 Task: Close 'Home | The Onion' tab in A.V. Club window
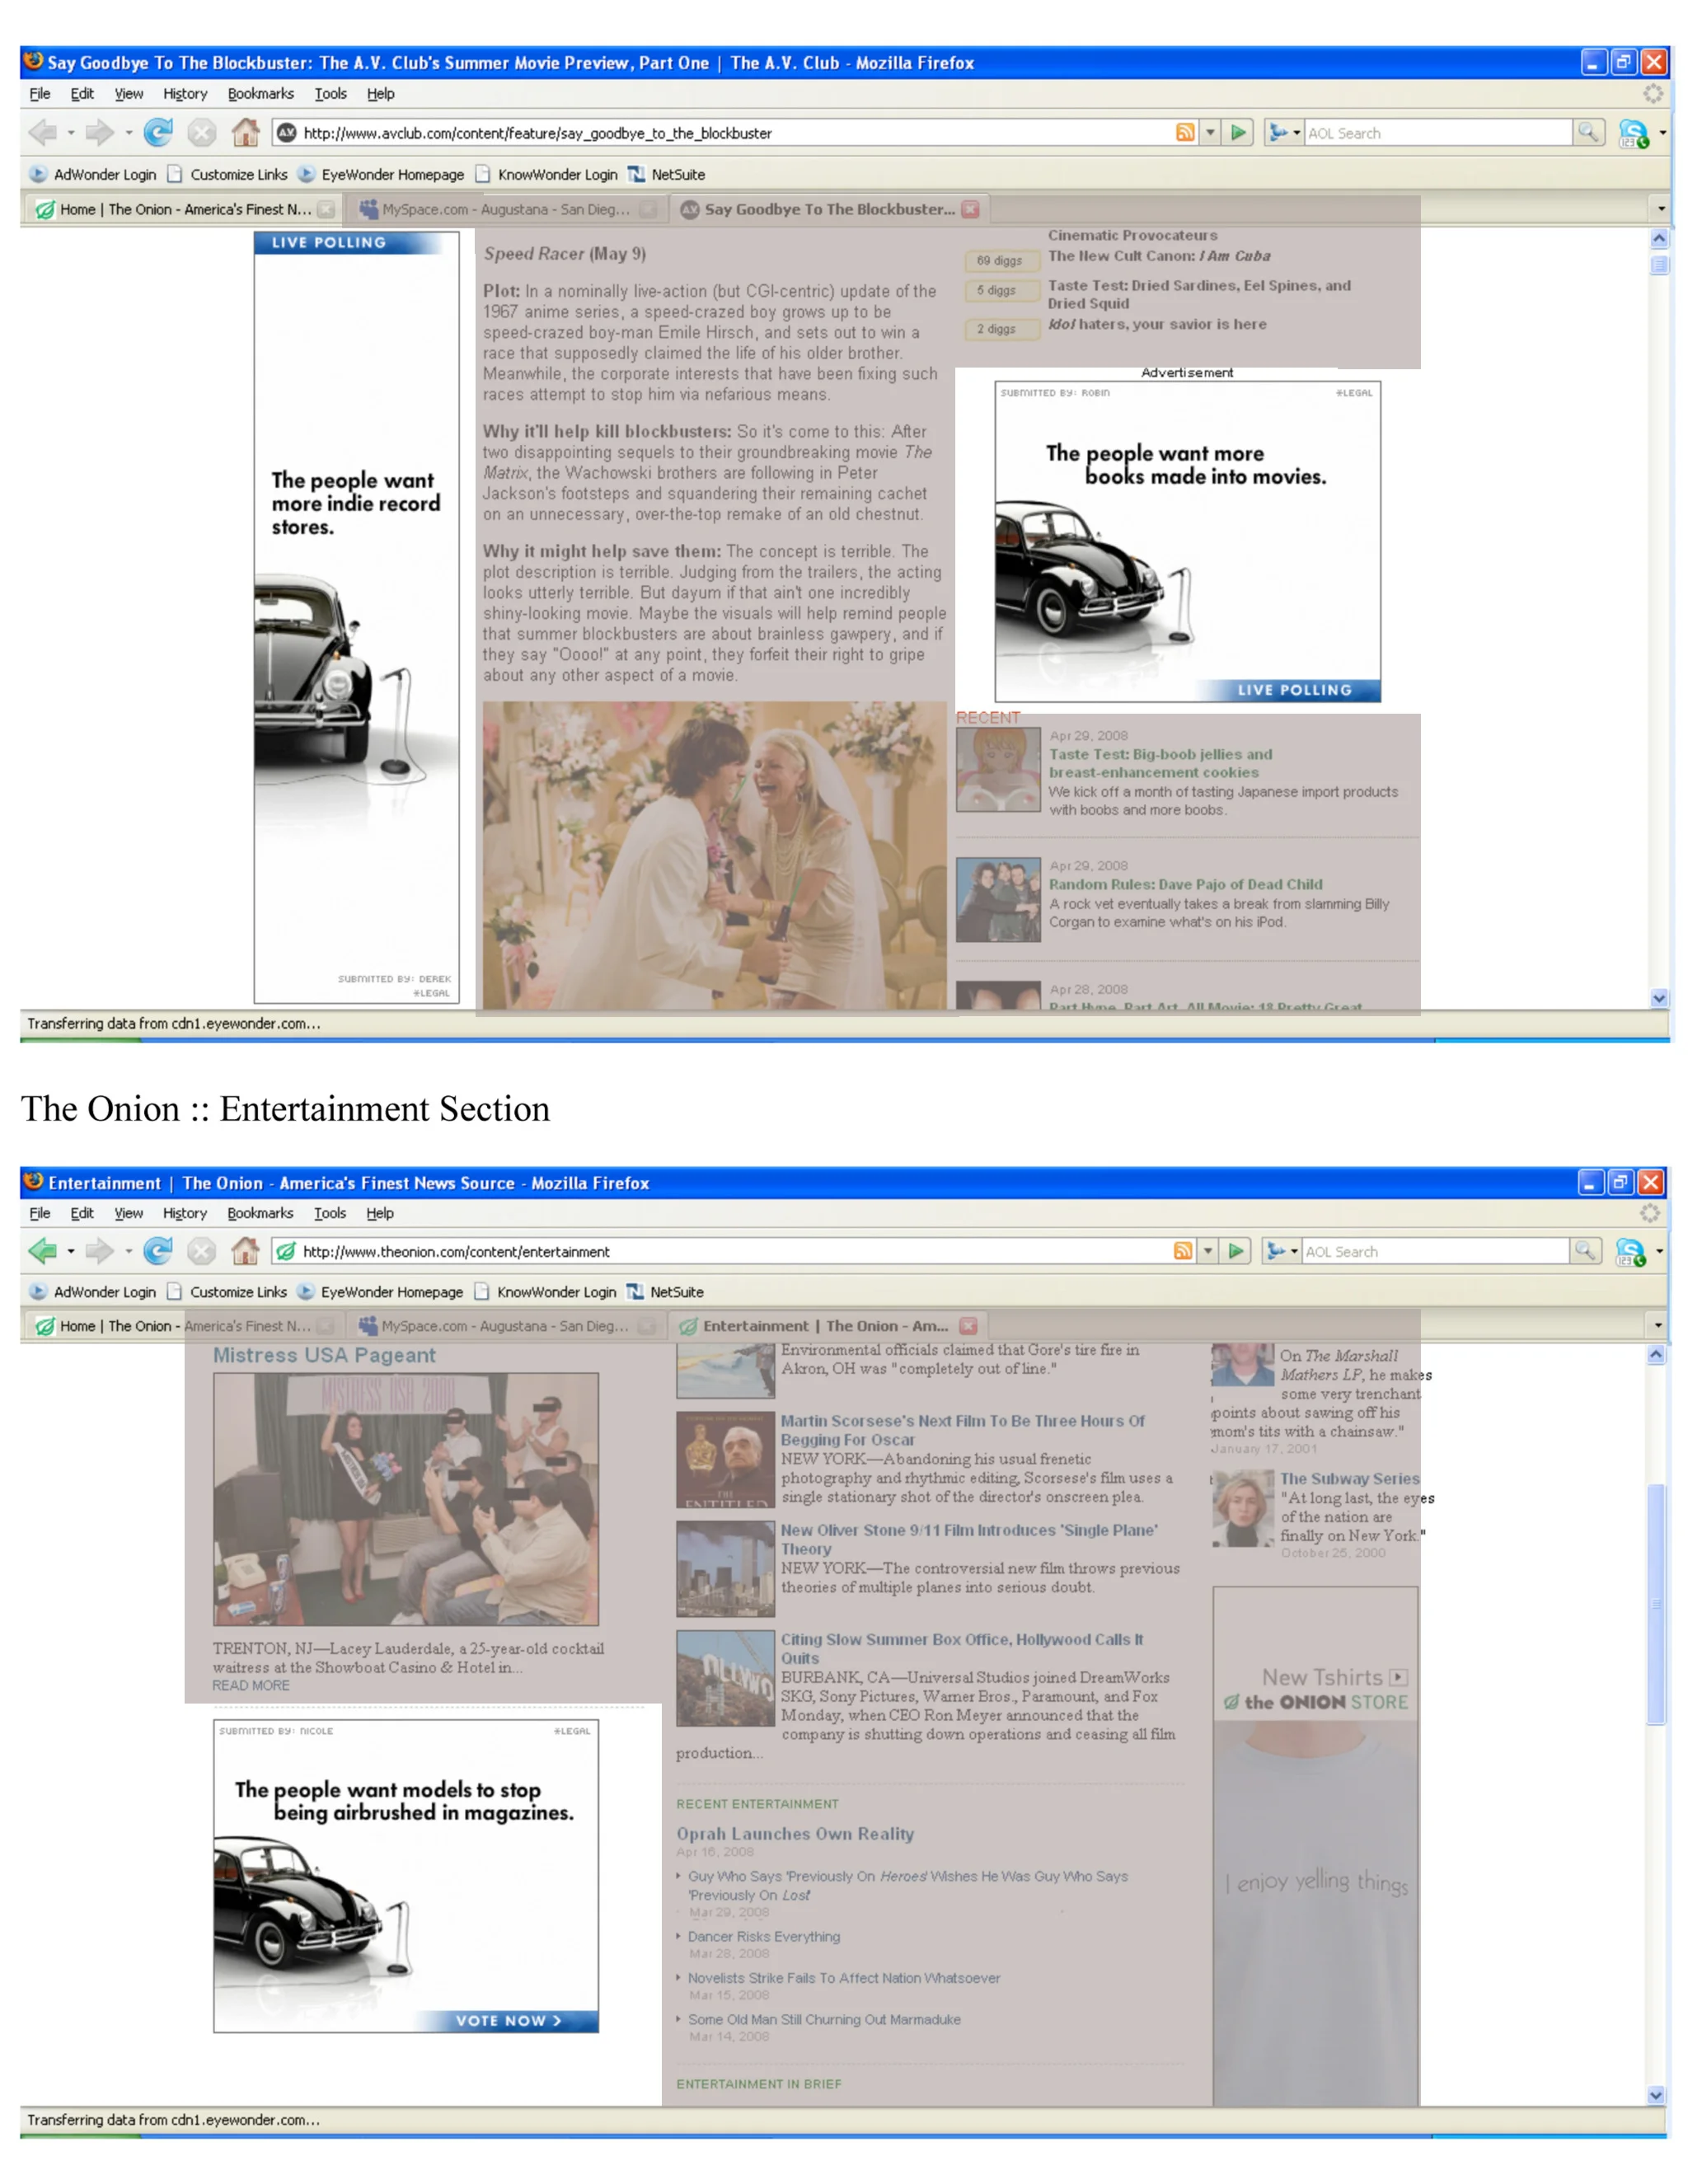(326, 209)
